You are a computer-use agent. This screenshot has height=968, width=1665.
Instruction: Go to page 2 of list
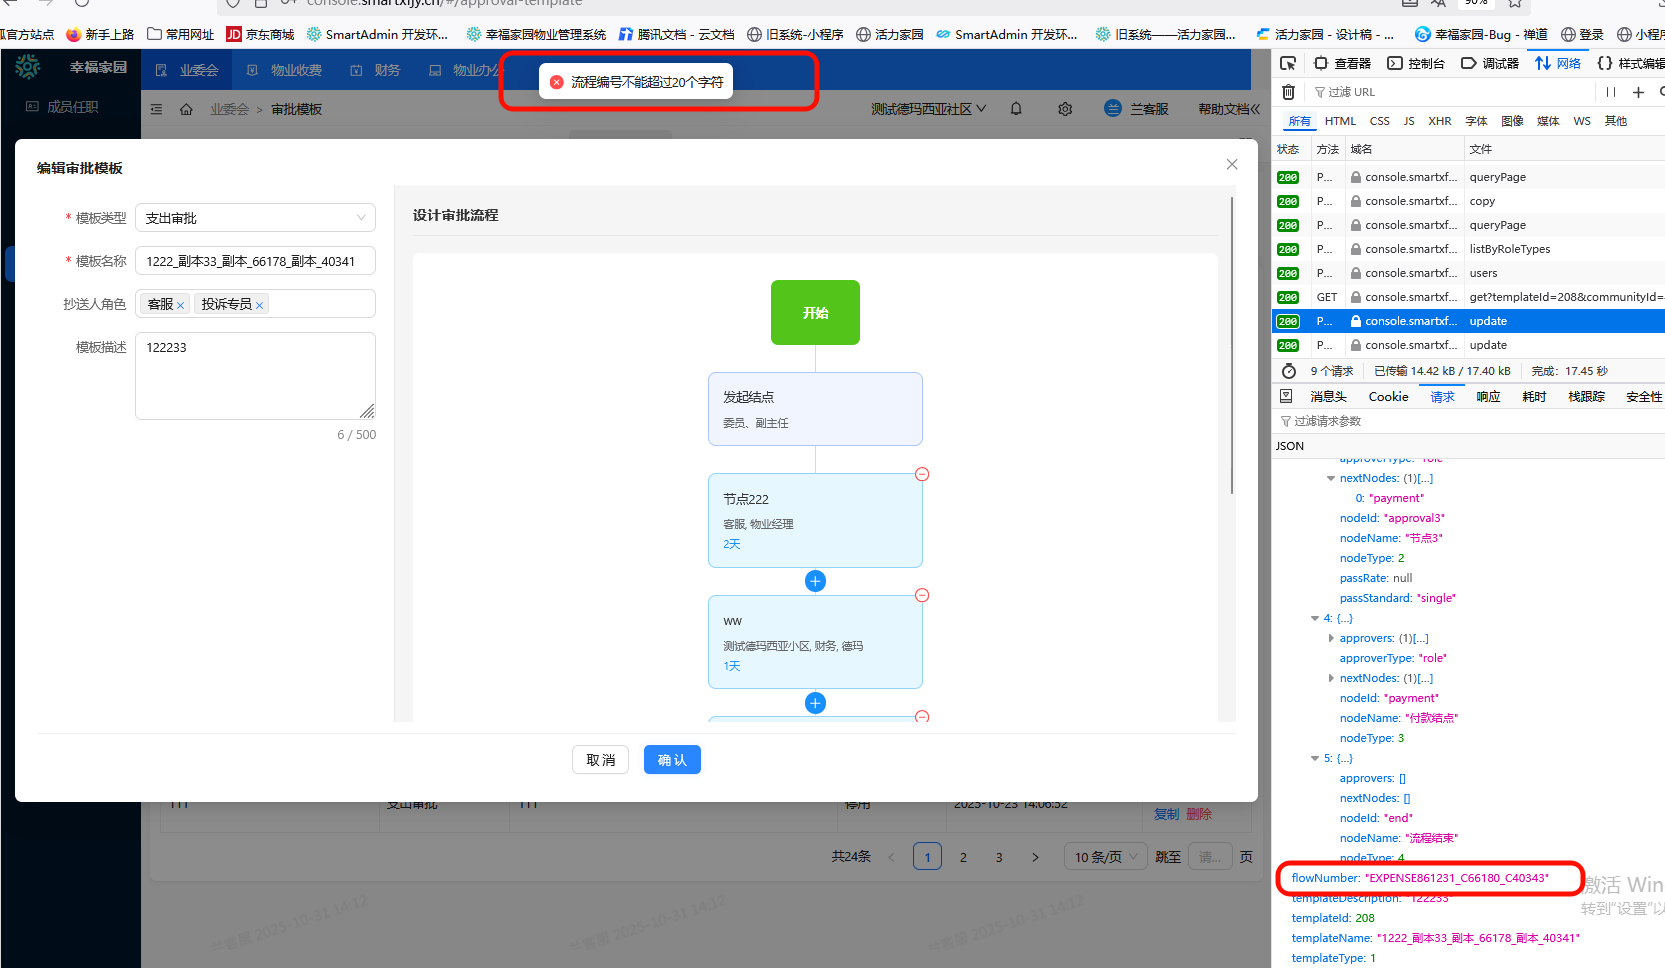click(963, 857)
